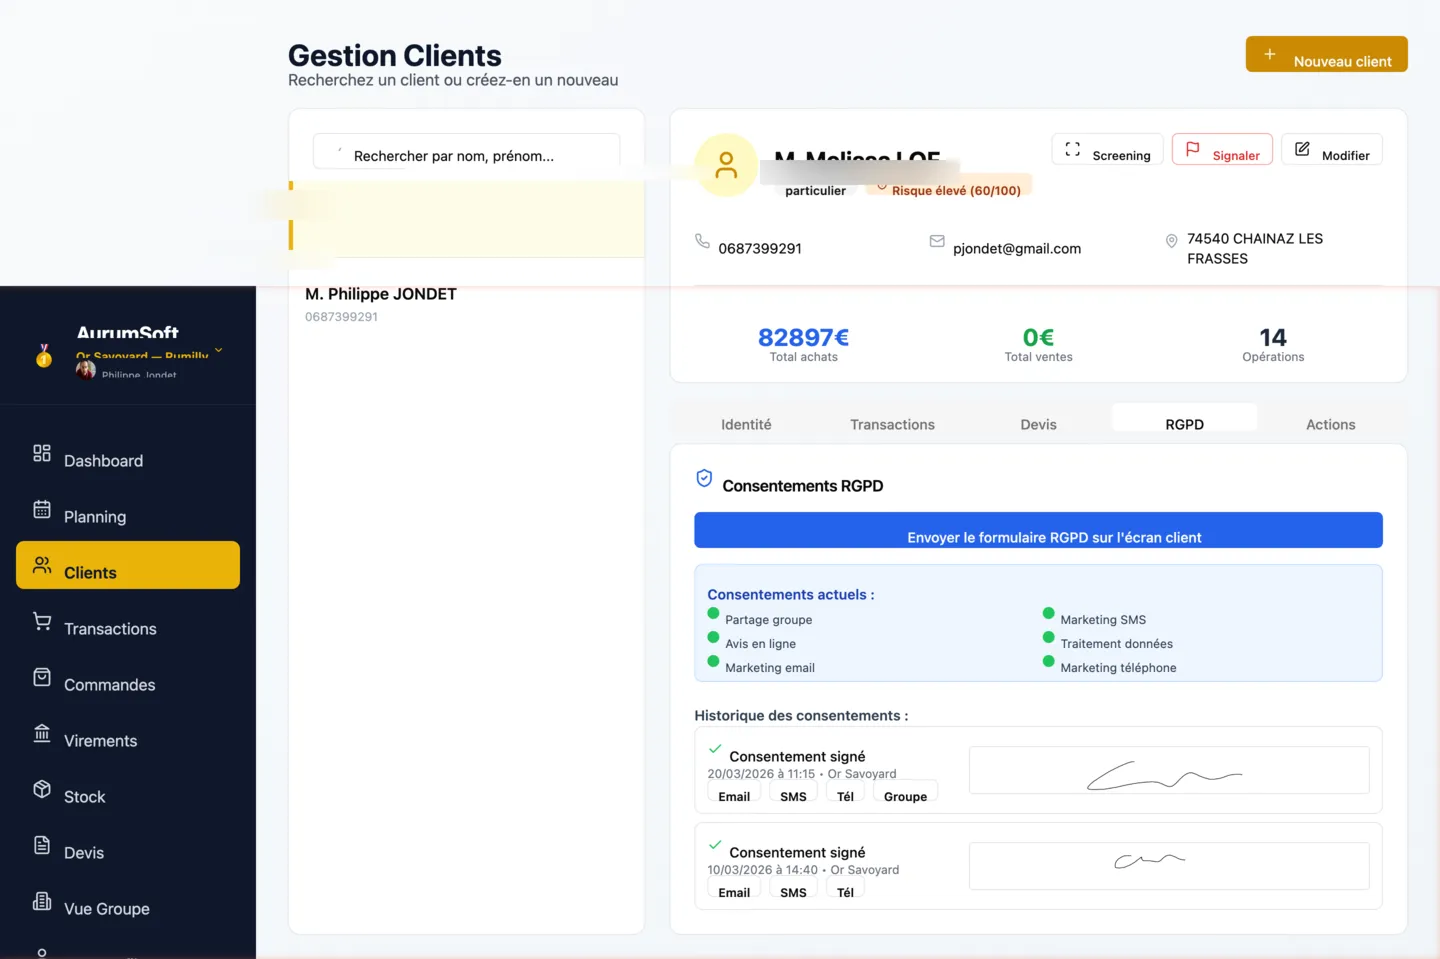Click phone number 0687399291 in the header
This screenshot has width=1440, height=959.
pyautogui.click(x=760, y=248)
